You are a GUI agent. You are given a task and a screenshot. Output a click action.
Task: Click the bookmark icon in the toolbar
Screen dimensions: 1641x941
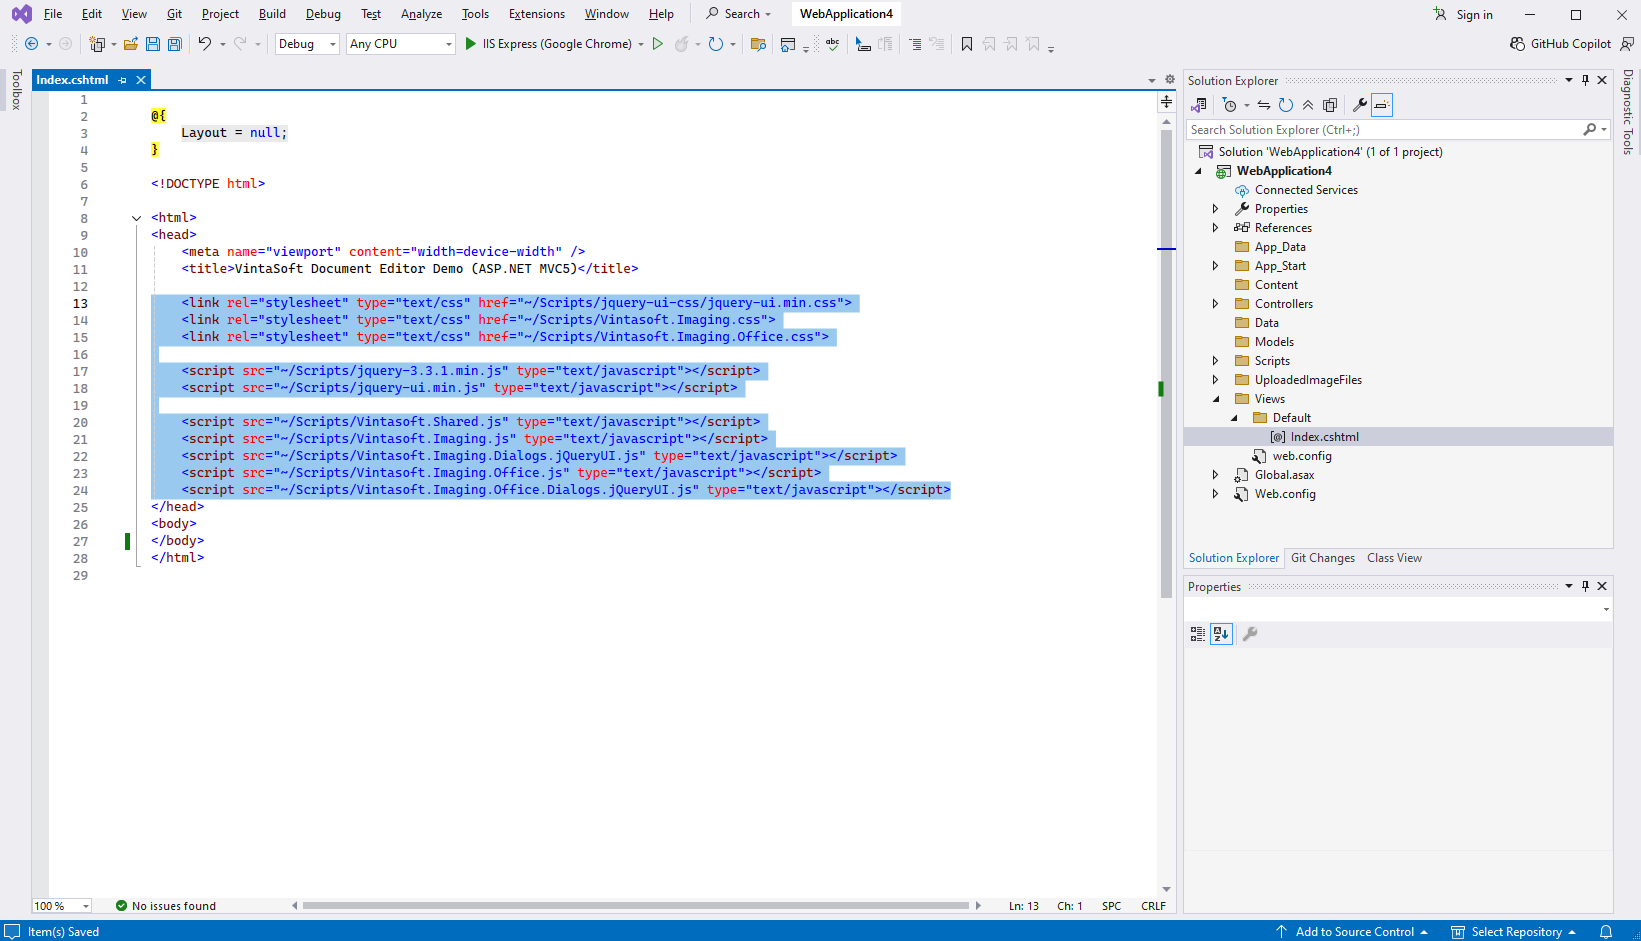click(966, 44)
